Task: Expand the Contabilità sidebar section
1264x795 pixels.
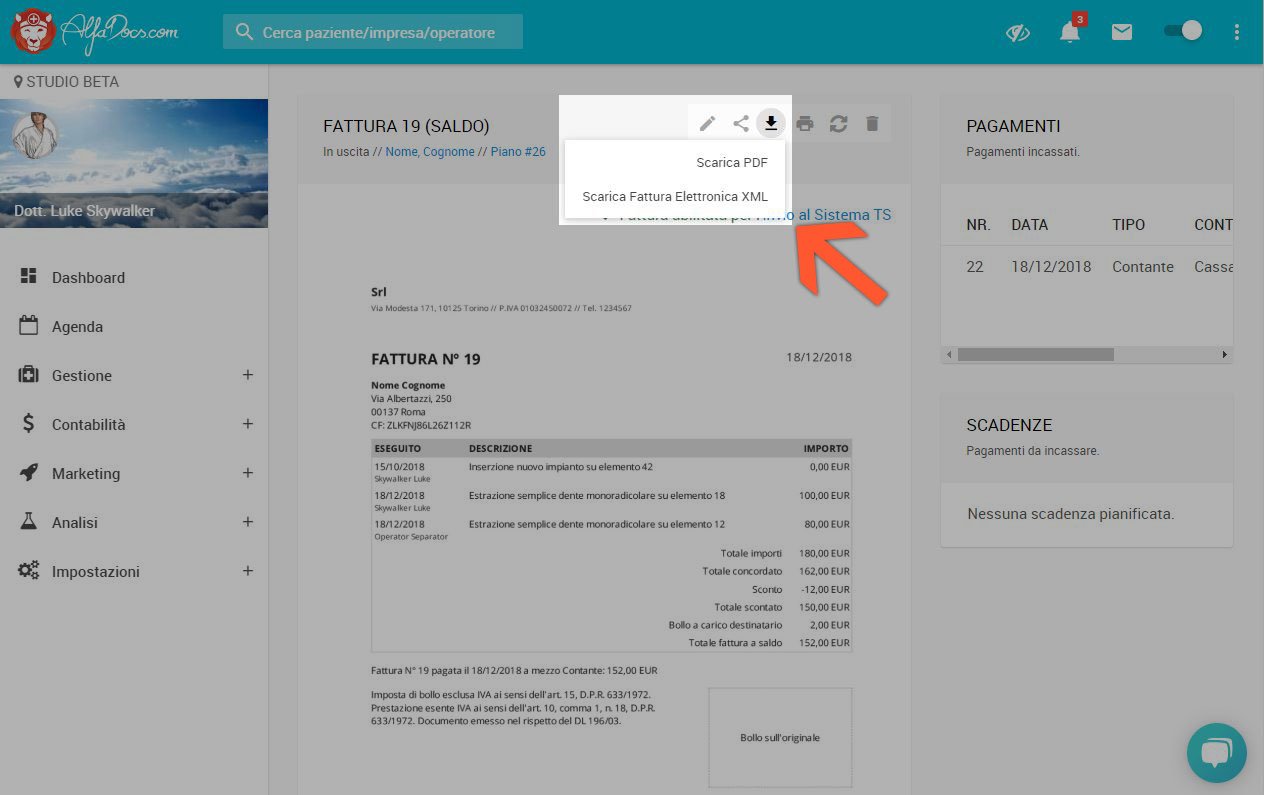Action: 248,424
